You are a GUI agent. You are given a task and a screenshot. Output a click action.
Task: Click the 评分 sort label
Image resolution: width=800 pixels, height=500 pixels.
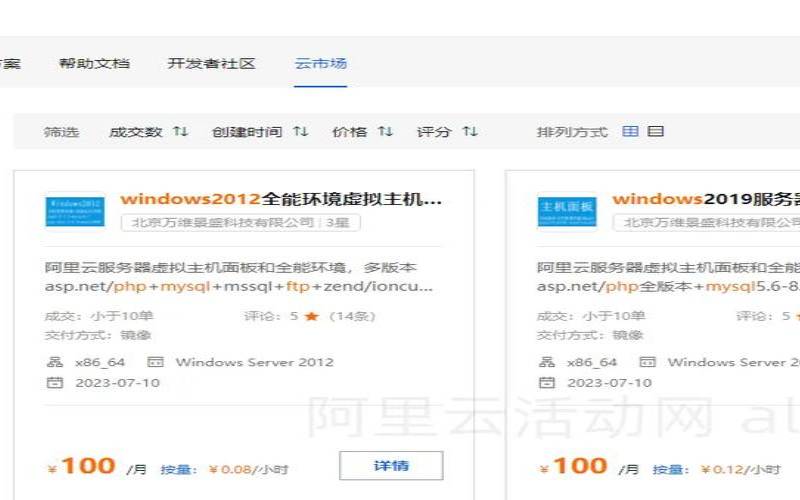click(434, 132)
